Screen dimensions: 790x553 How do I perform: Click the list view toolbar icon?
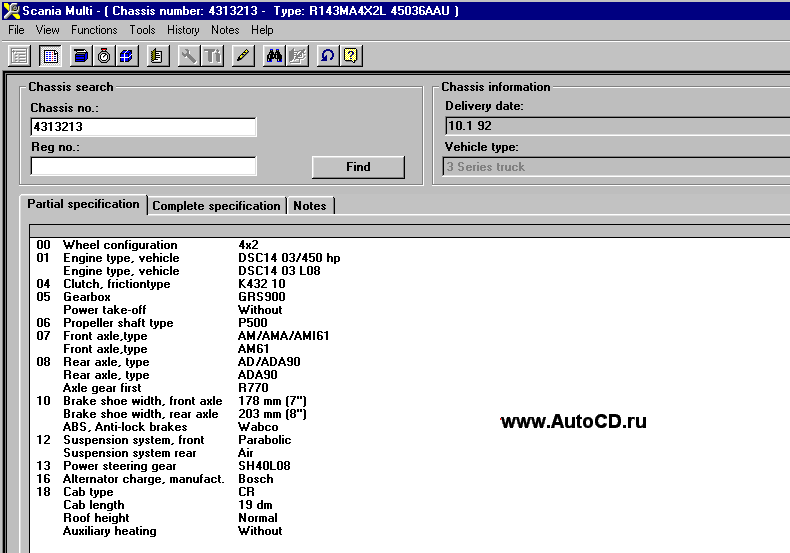[20, 55]
